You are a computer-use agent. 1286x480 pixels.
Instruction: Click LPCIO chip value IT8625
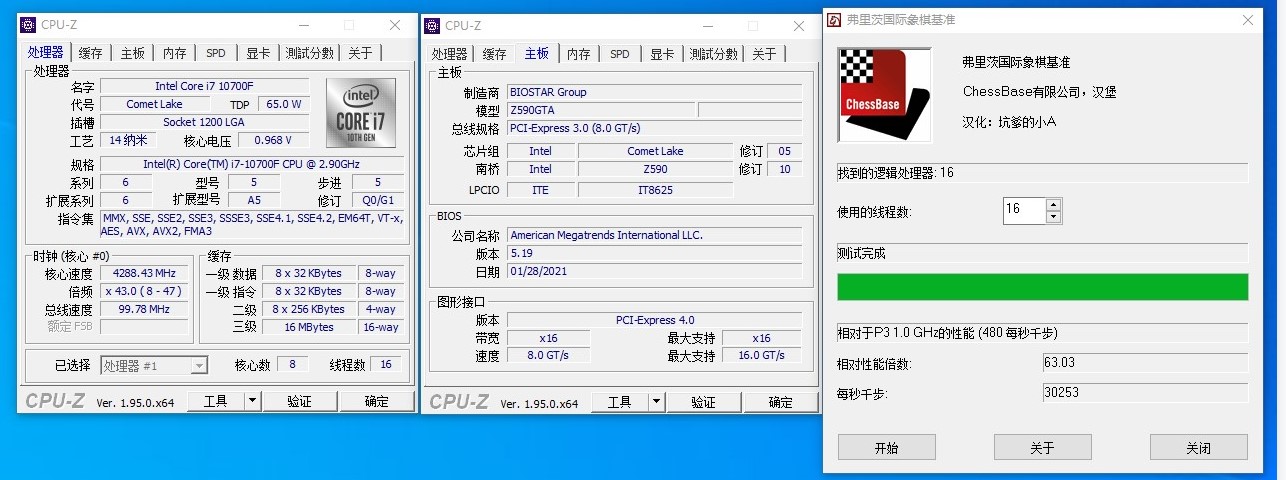click(655, 189)
